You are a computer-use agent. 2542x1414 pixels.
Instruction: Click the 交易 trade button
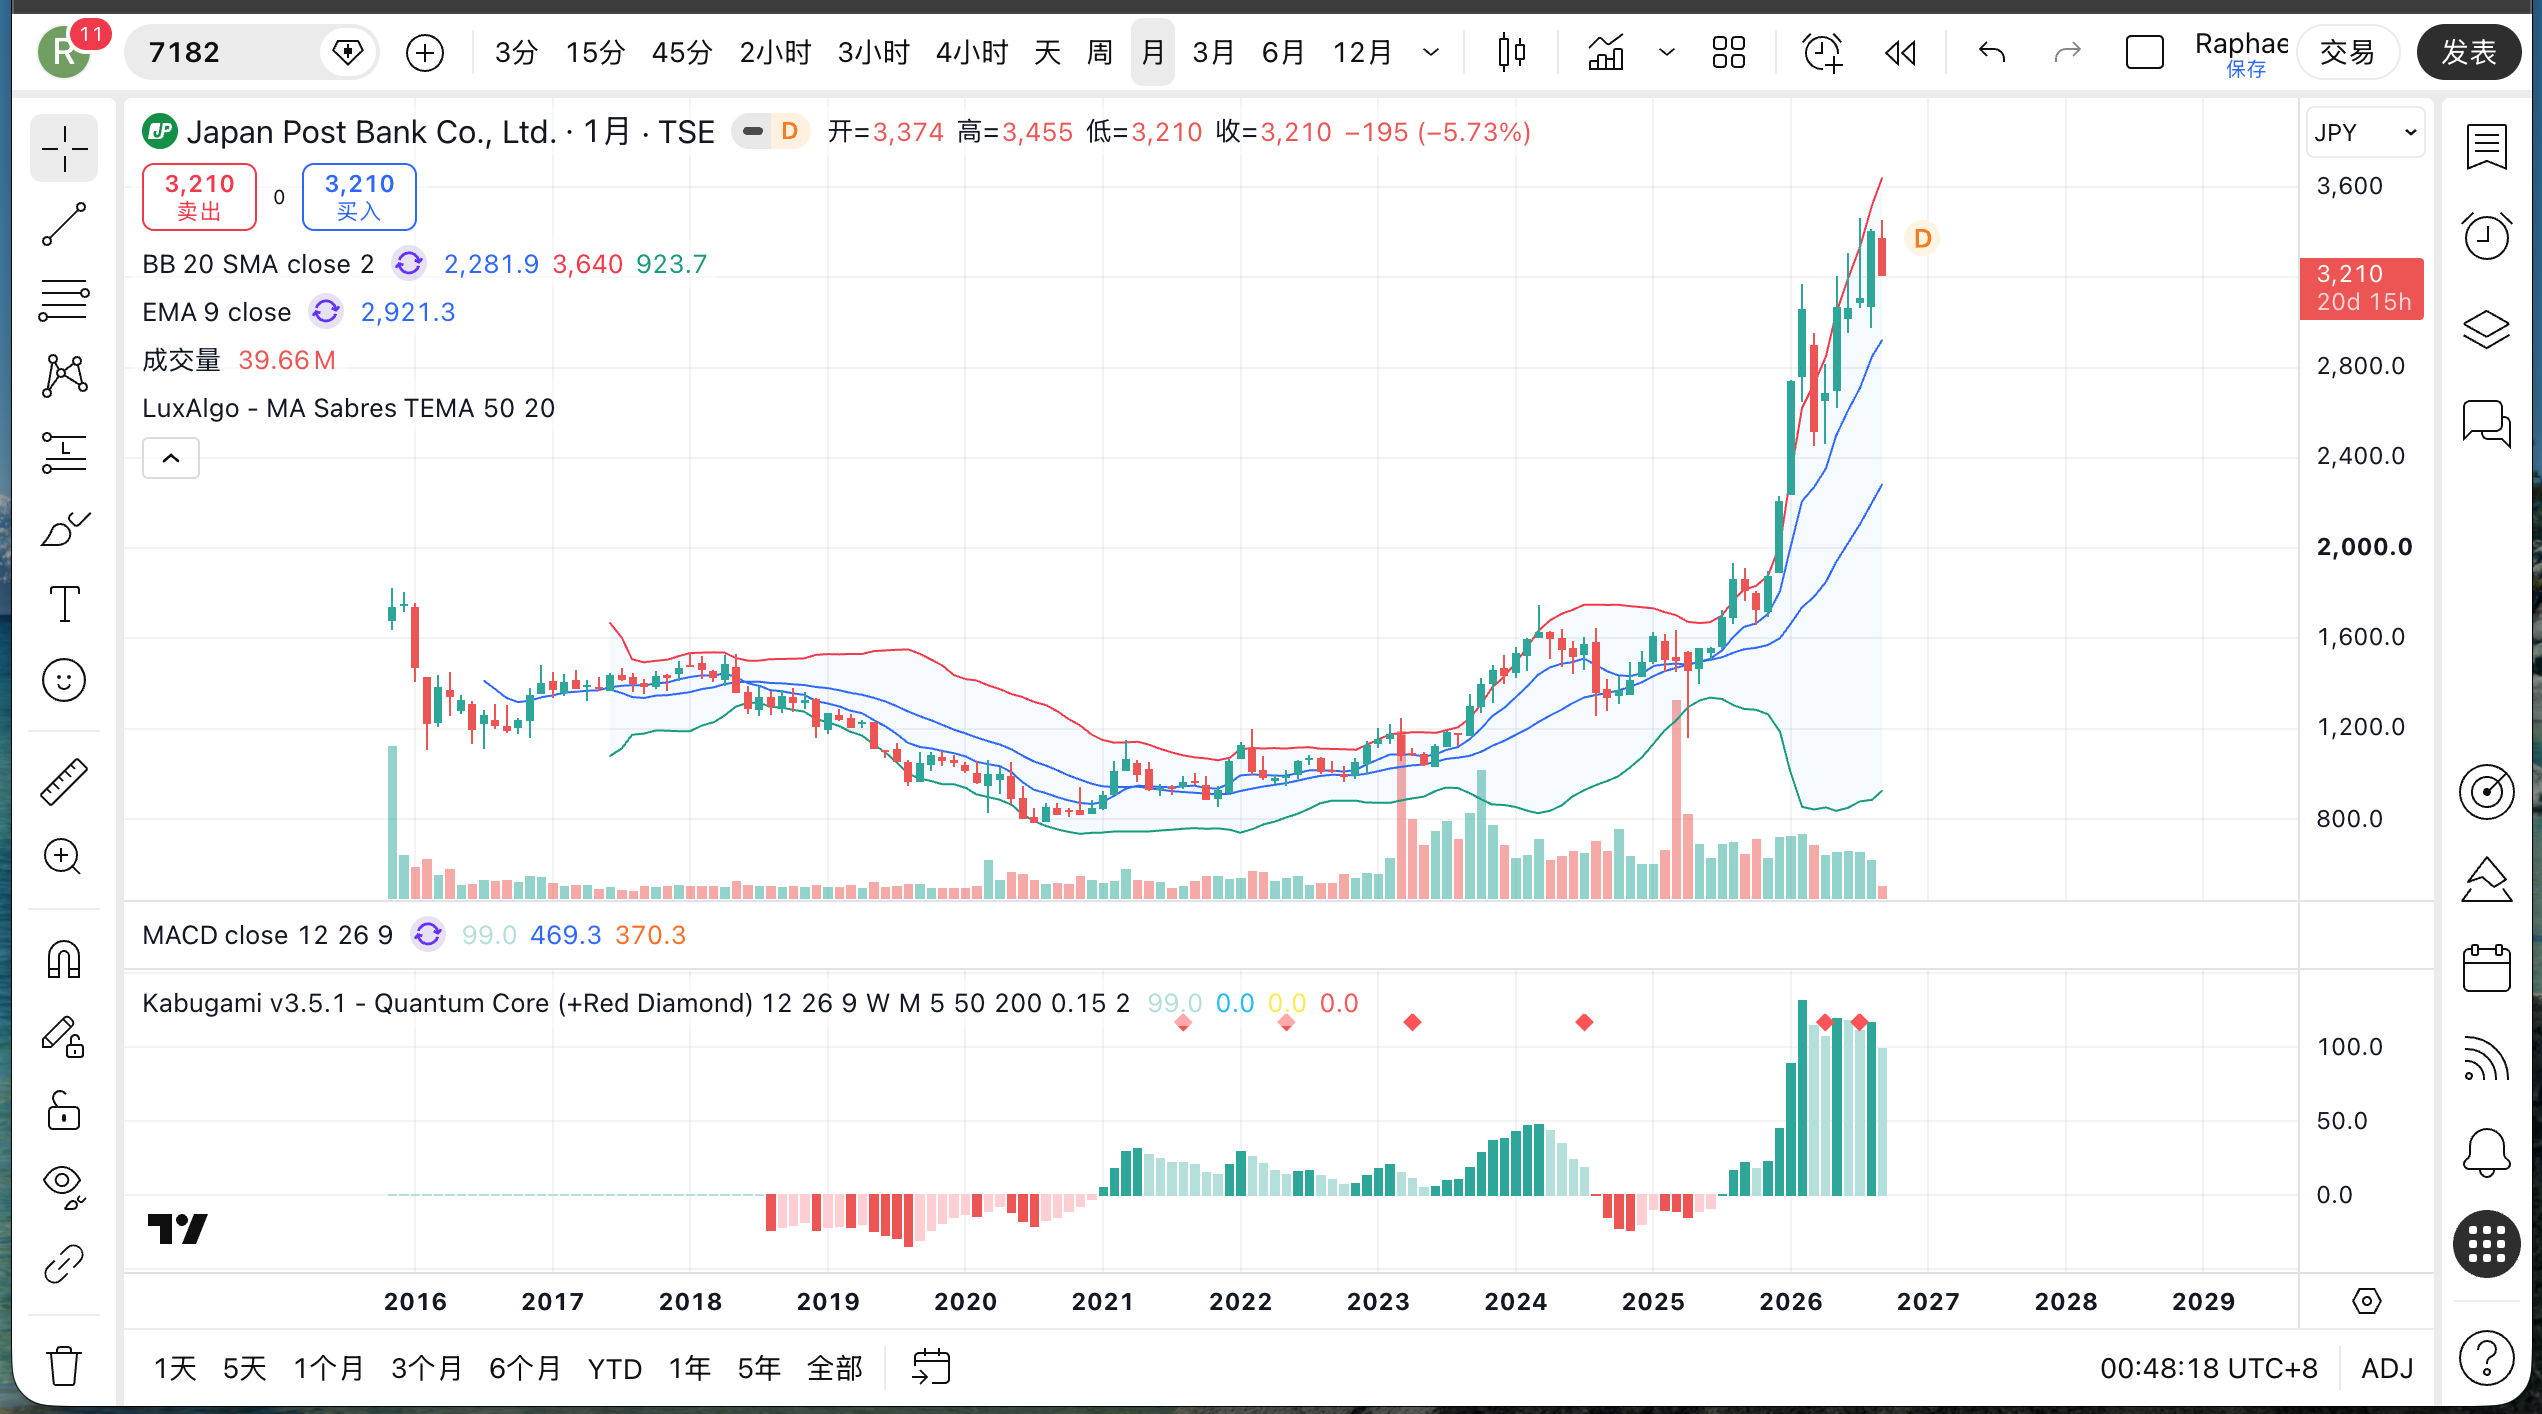click(x=2347, y=52)
